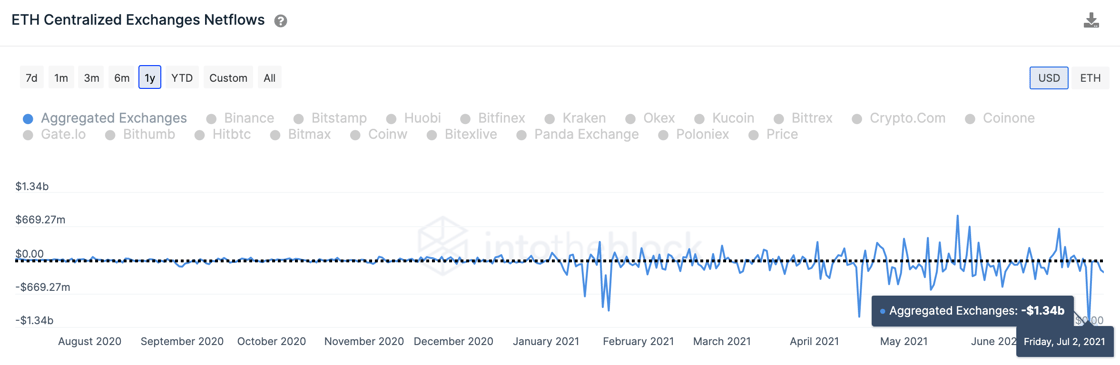Click the download chart icon

(1091, 20)
